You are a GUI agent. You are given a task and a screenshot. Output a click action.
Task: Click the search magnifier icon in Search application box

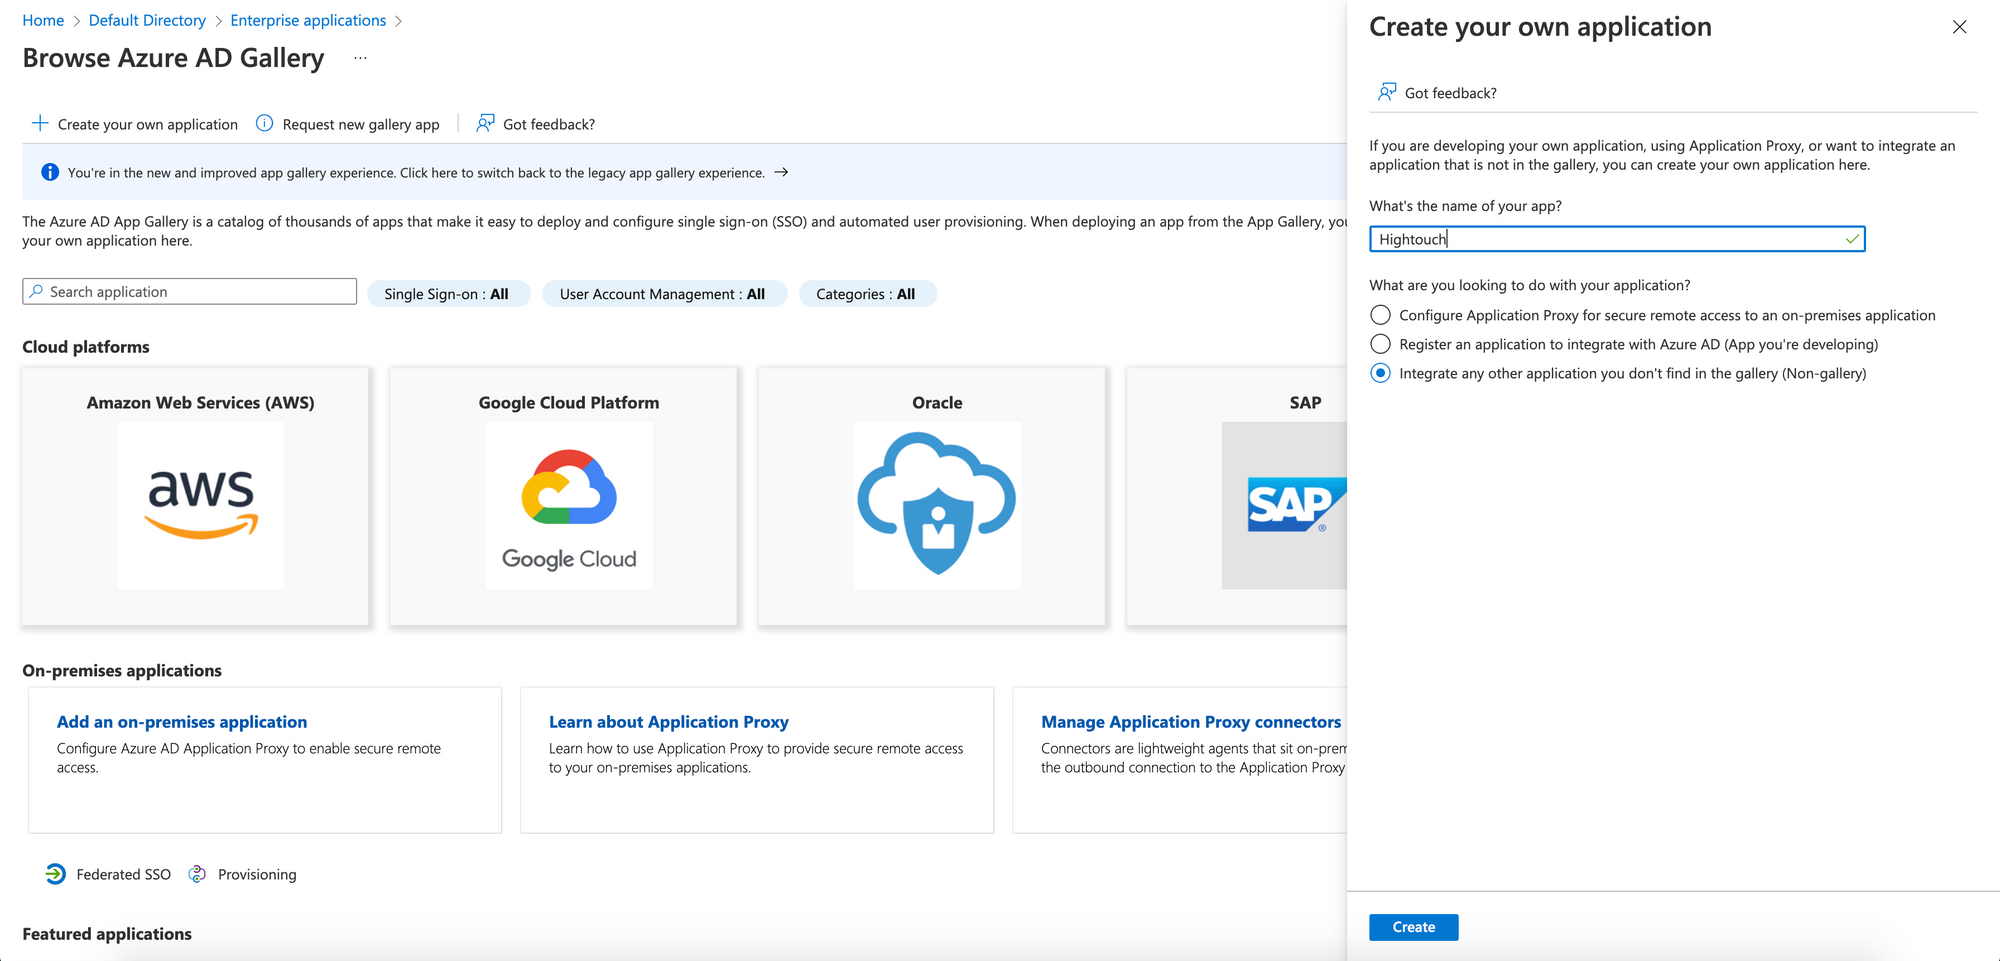(37, 291)
